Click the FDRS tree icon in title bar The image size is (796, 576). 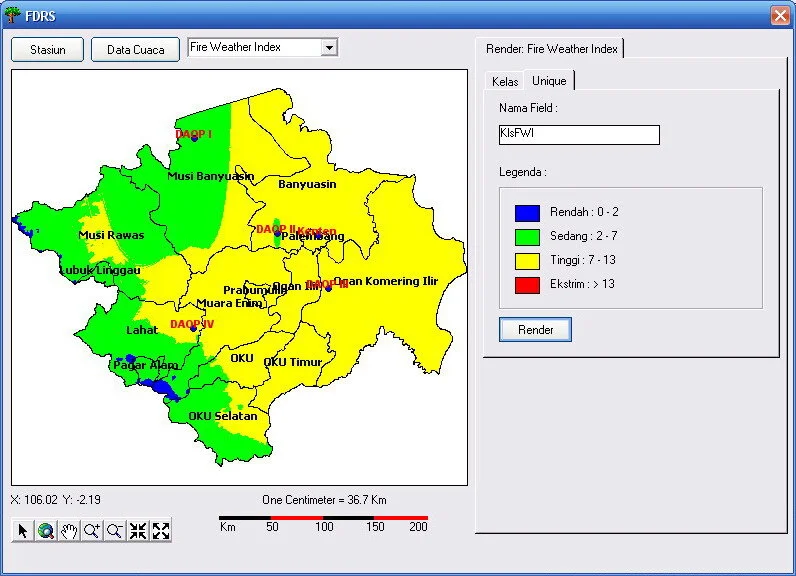(x=13, y=15)
